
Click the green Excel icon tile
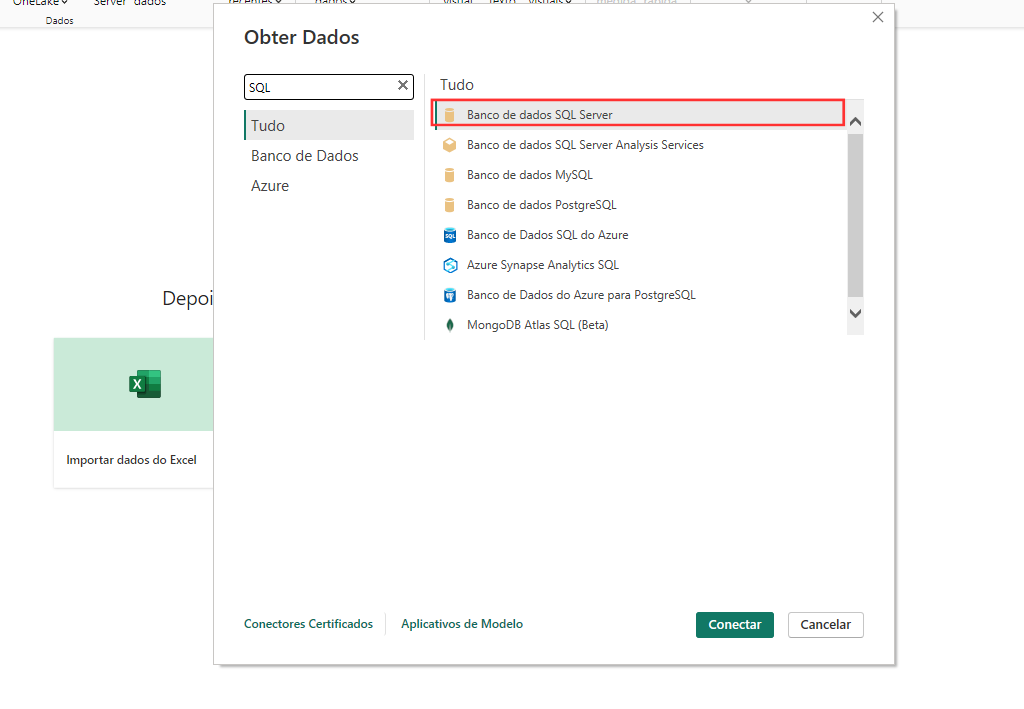[x=145, y=384]
